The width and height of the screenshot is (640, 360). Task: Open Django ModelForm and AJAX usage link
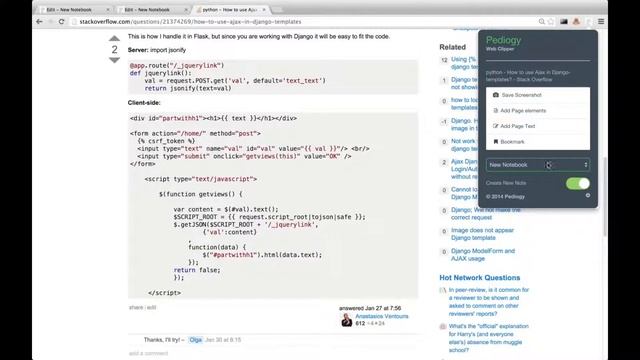pos(483,254)
